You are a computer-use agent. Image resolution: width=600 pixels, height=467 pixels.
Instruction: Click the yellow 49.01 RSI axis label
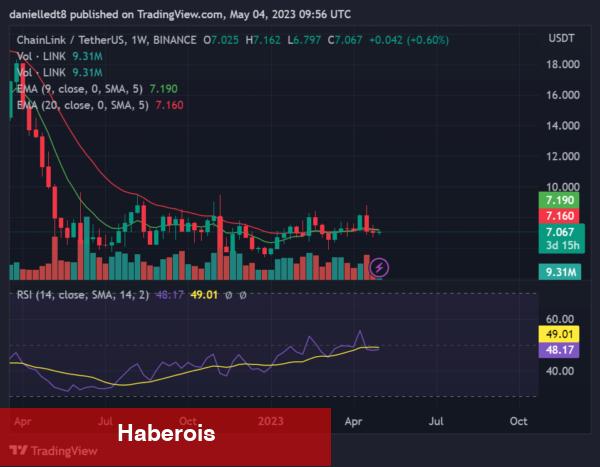(559, 334)
